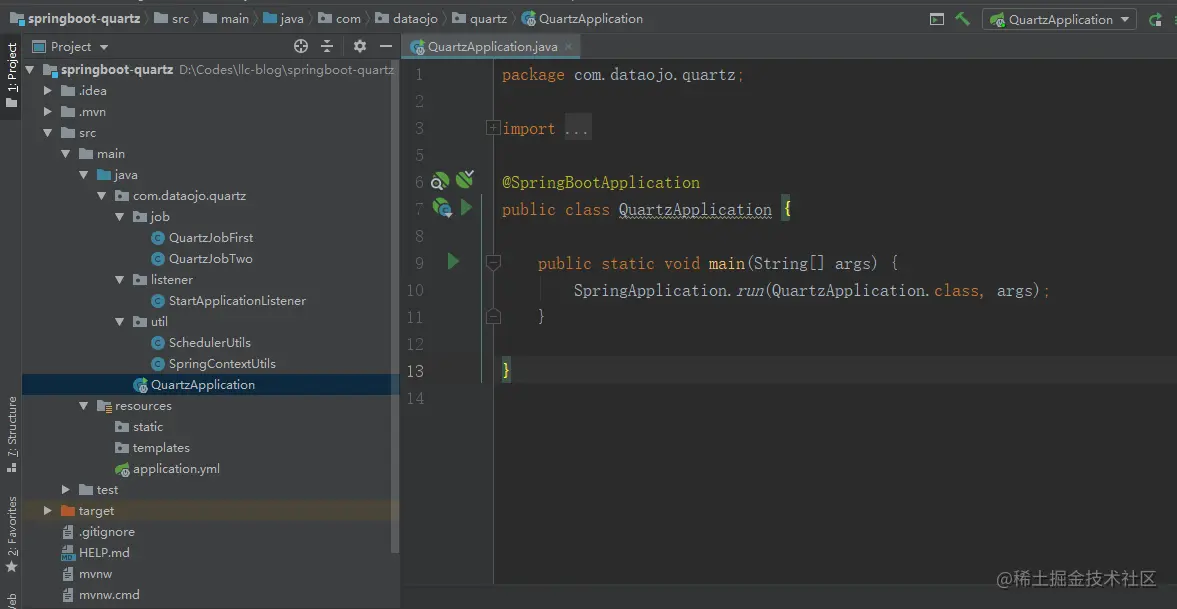Screen dimensions: 1177x609
Task: Click the magnifier Spring gutter icon on line 6
Action: point(440,181)
